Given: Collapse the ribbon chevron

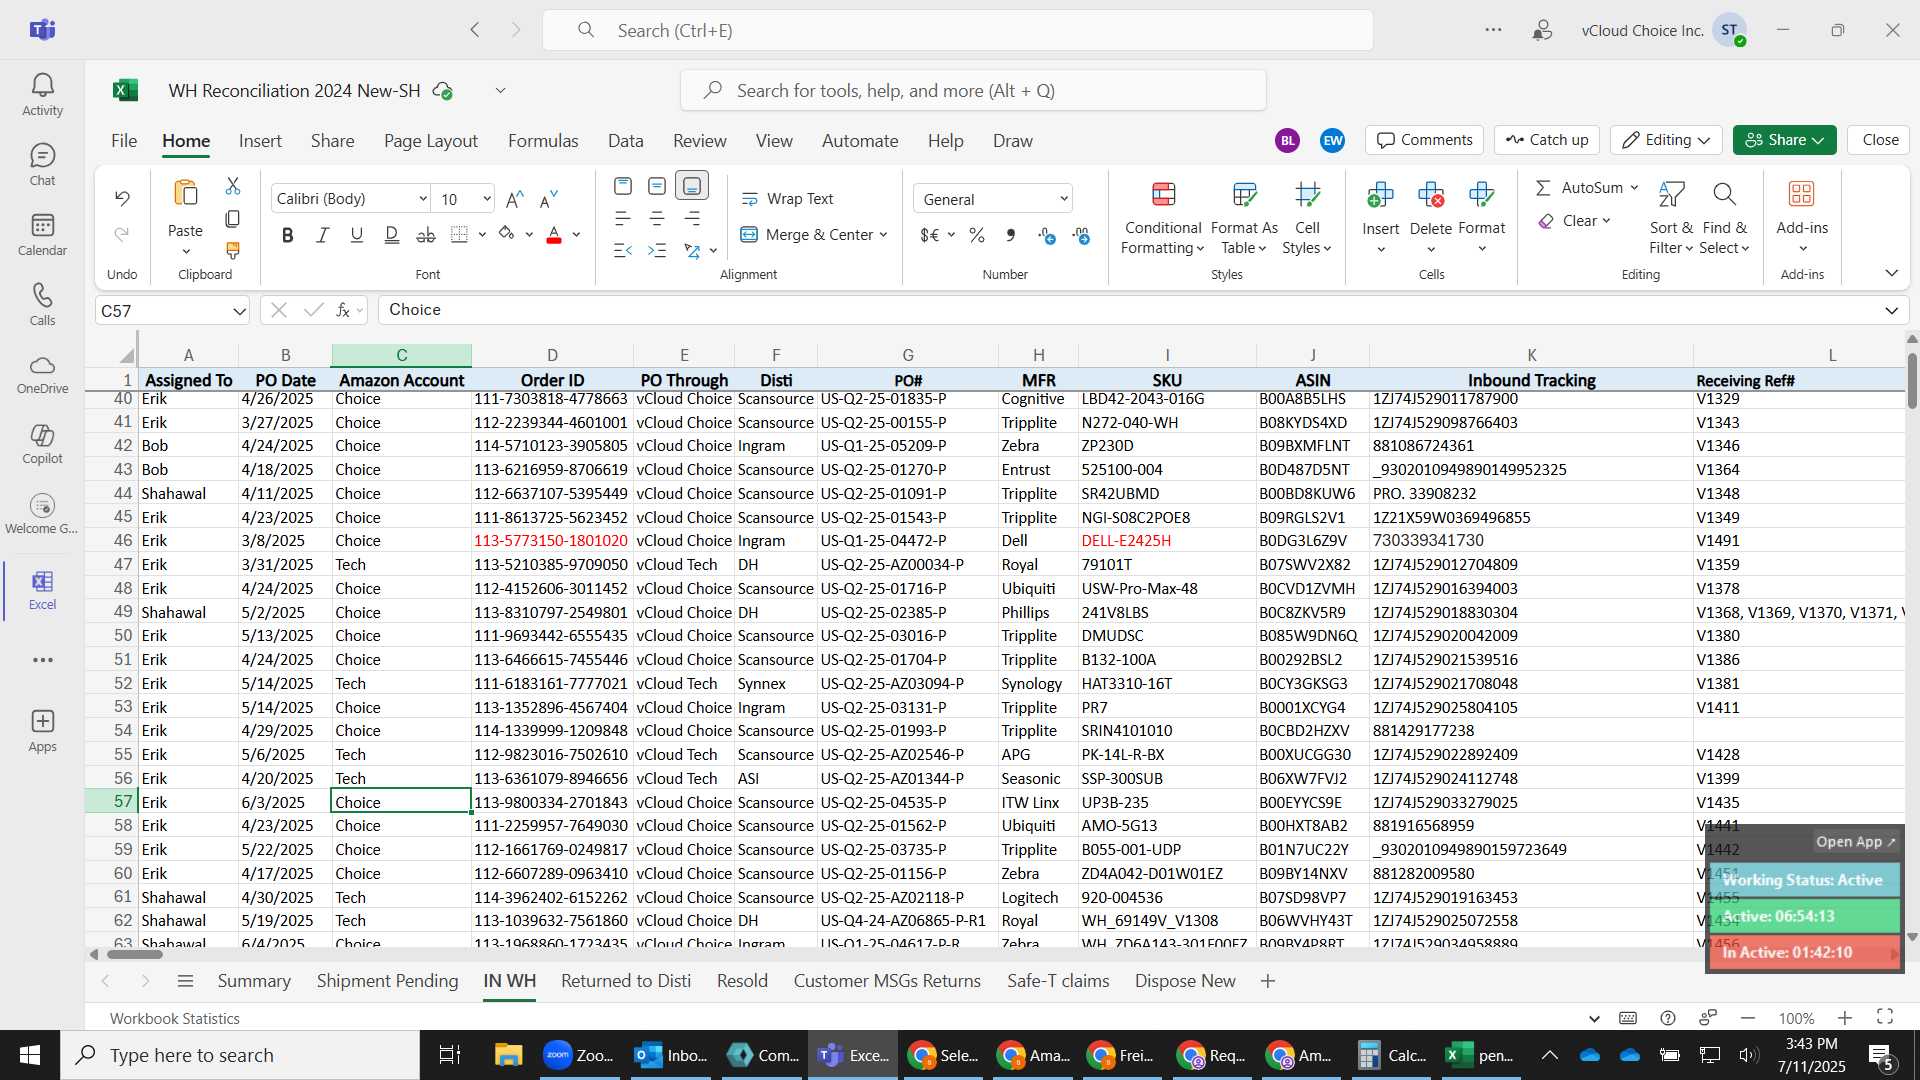Looking at the screenshot, I should point(1891,273).
